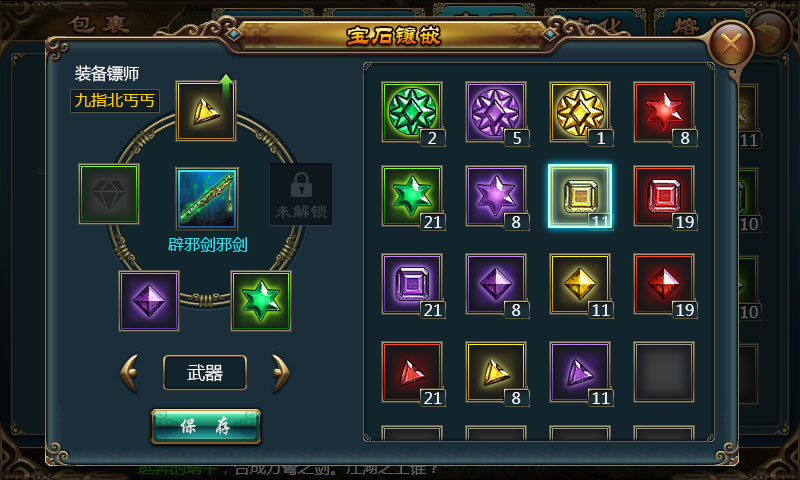
Task: Open the 包裹 tab in the background
Action: tap(98, 24)
